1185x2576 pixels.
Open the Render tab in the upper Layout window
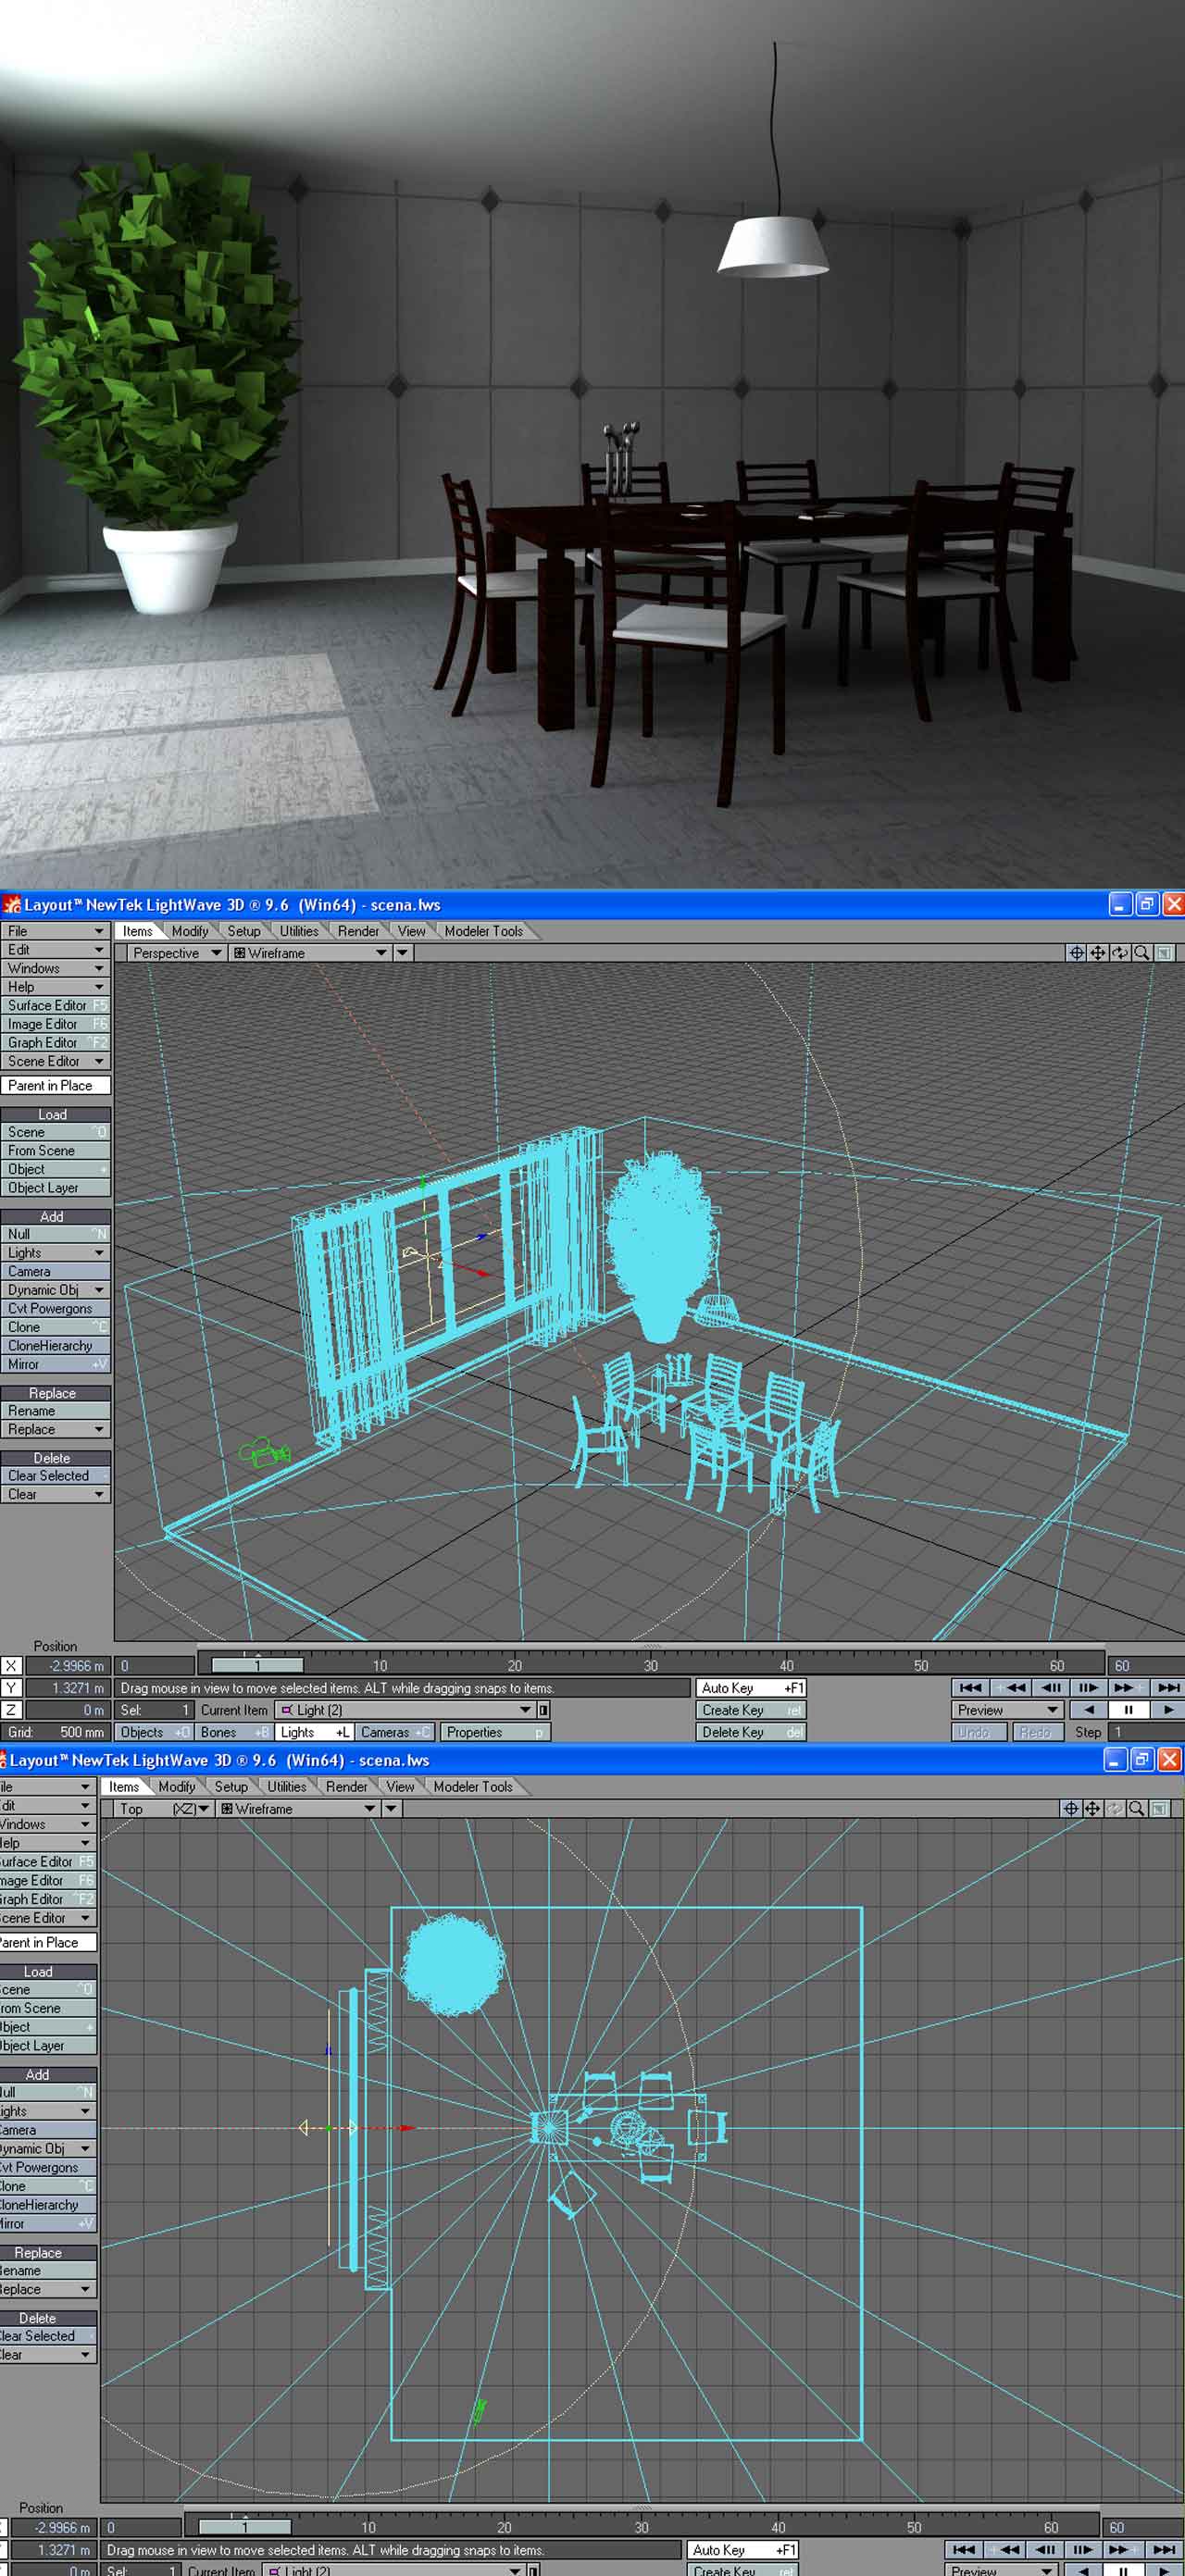click(358, 931)
